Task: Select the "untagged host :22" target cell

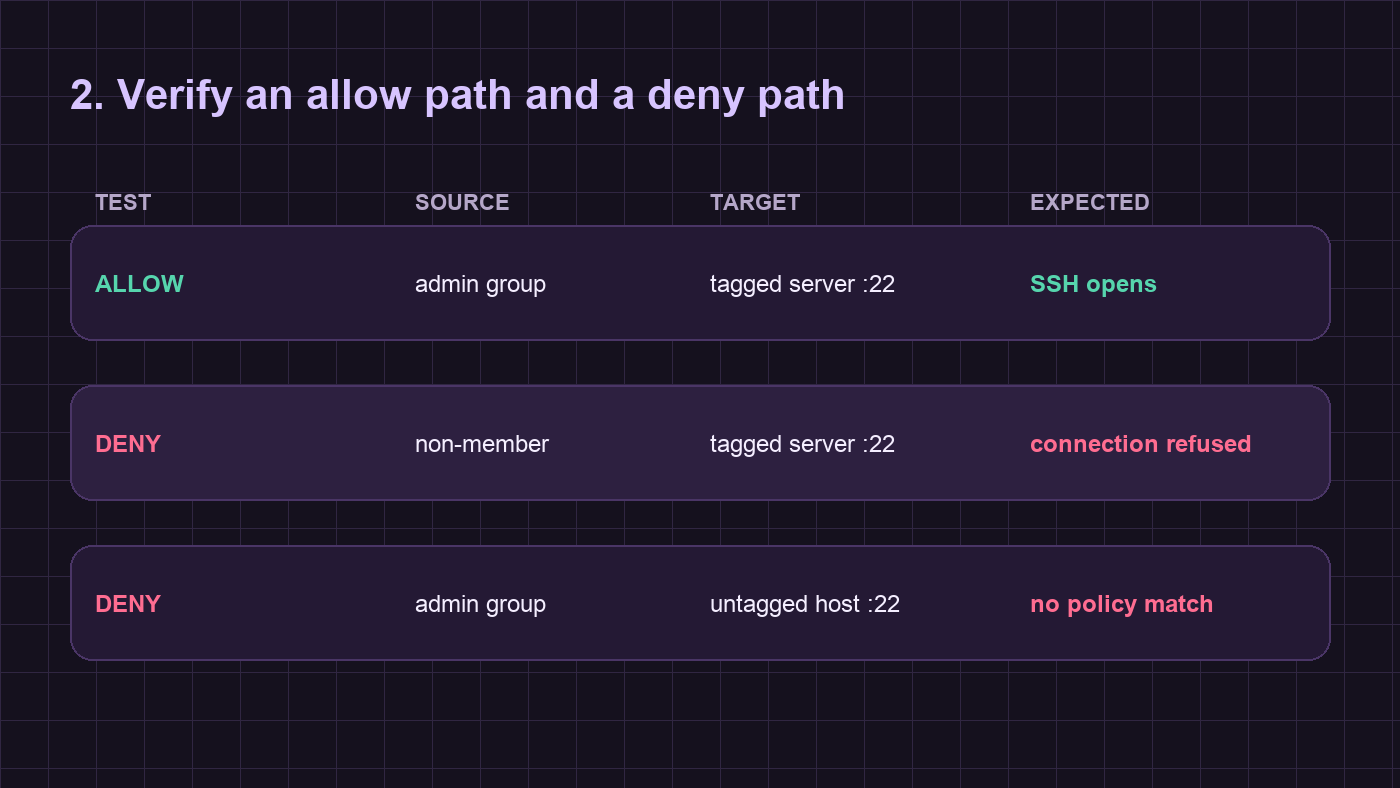Action: (x=805, y=605)
